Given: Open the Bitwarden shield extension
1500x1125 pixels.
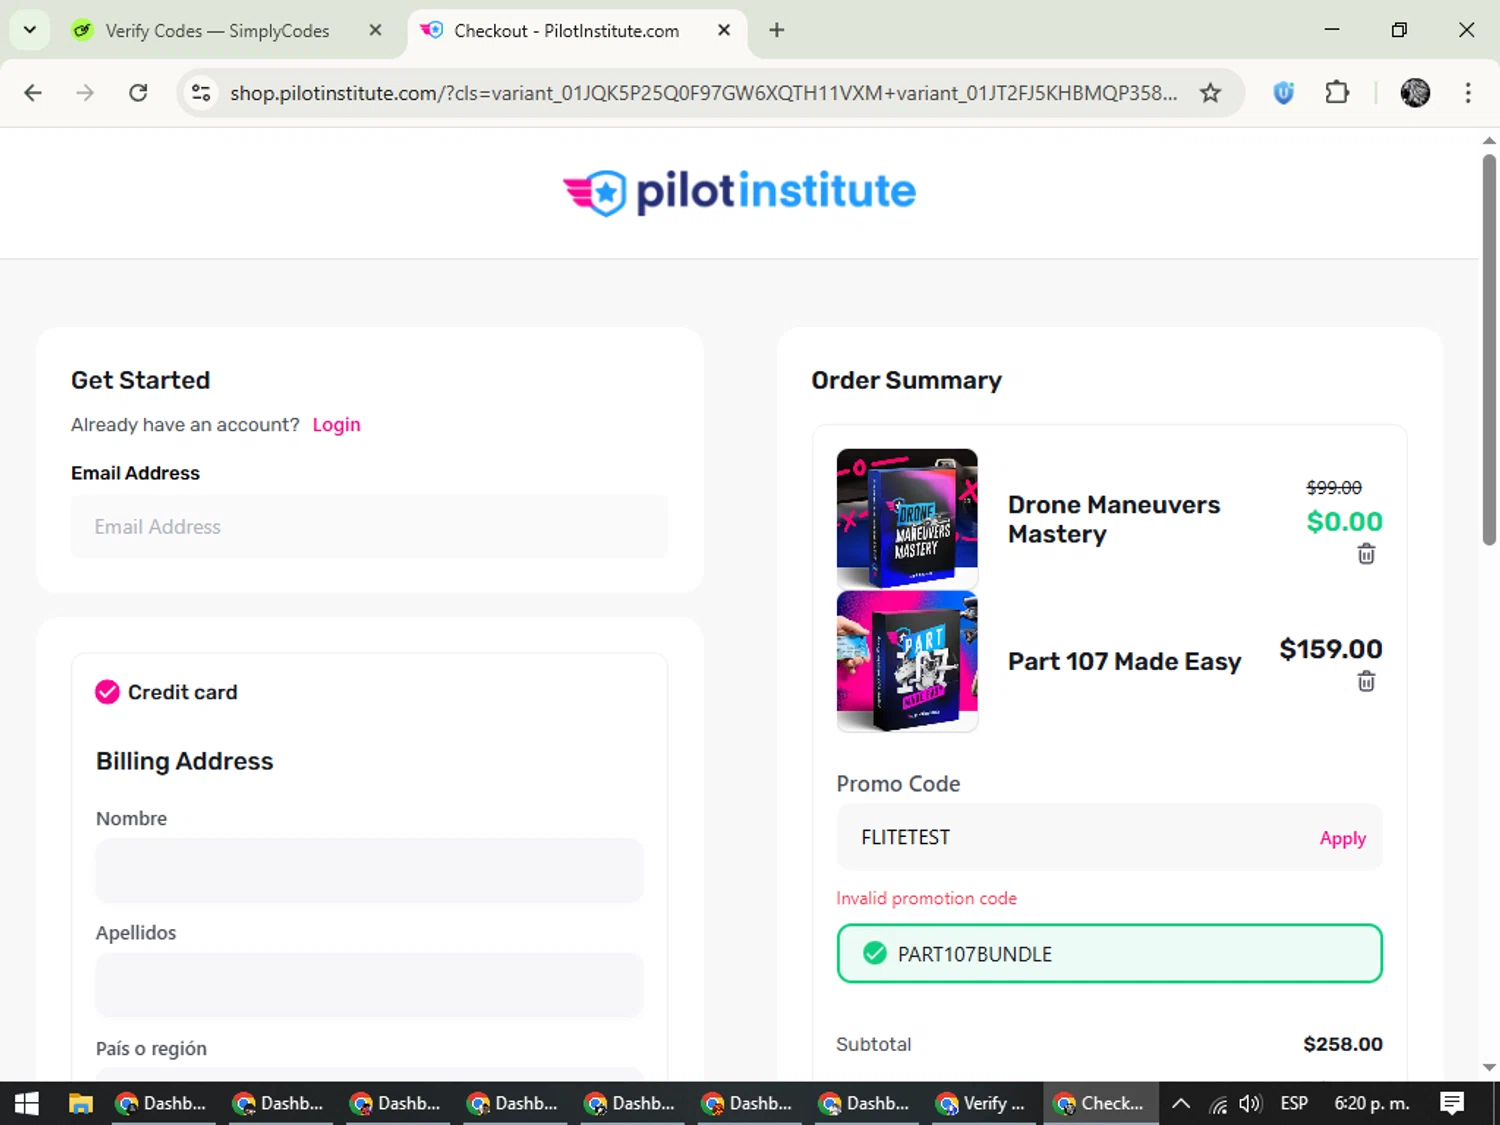Looking at the screenshot, I should click(1284, 93).
